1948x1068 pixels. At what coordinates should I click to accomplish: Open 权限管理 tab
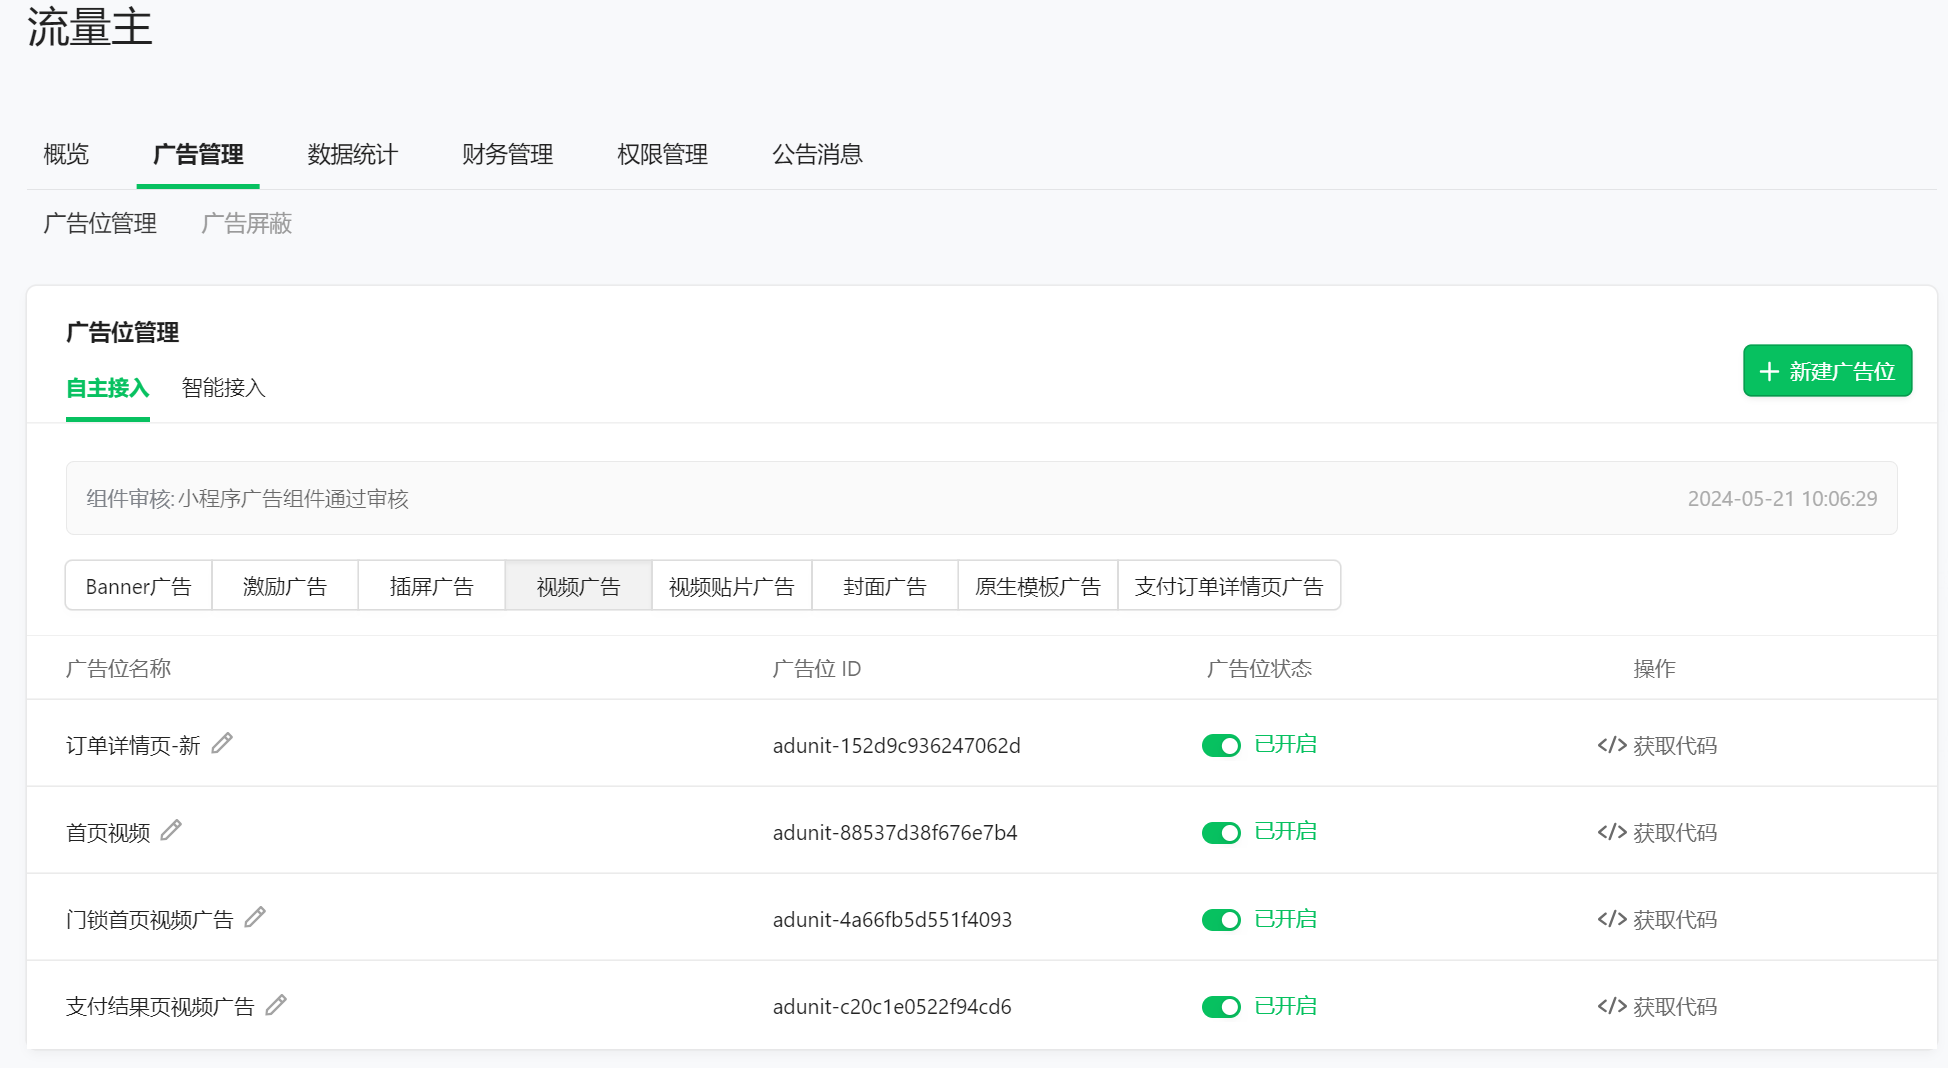[x=662, y=154]
